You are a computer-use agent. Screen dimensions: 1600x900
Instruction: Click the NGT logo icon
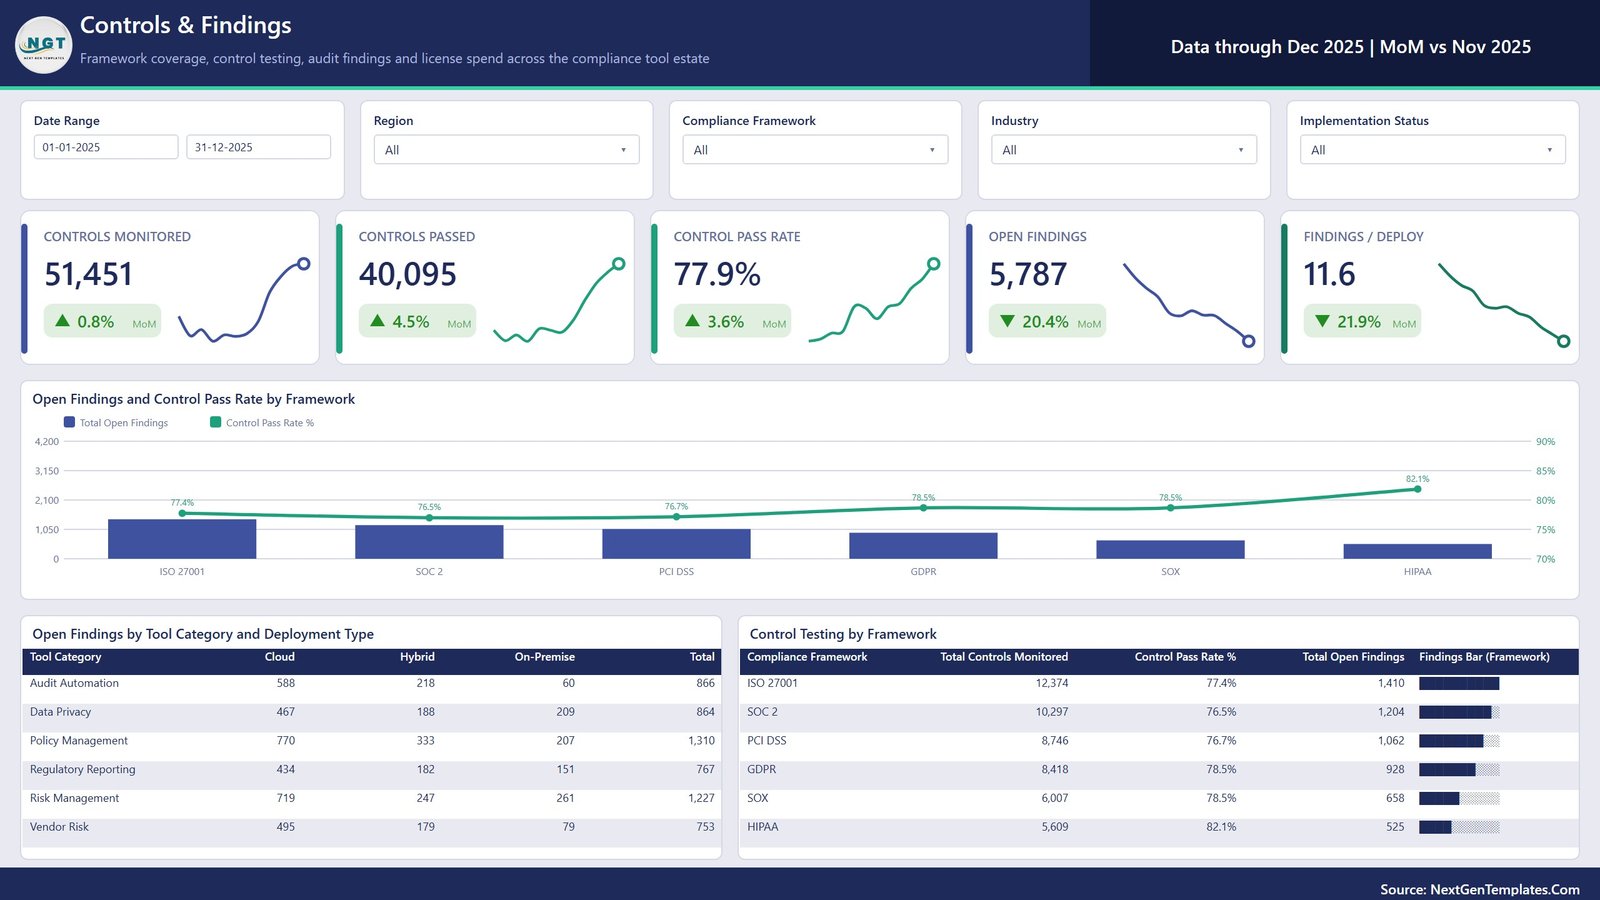pyautogui.click(x=44, y=45)
